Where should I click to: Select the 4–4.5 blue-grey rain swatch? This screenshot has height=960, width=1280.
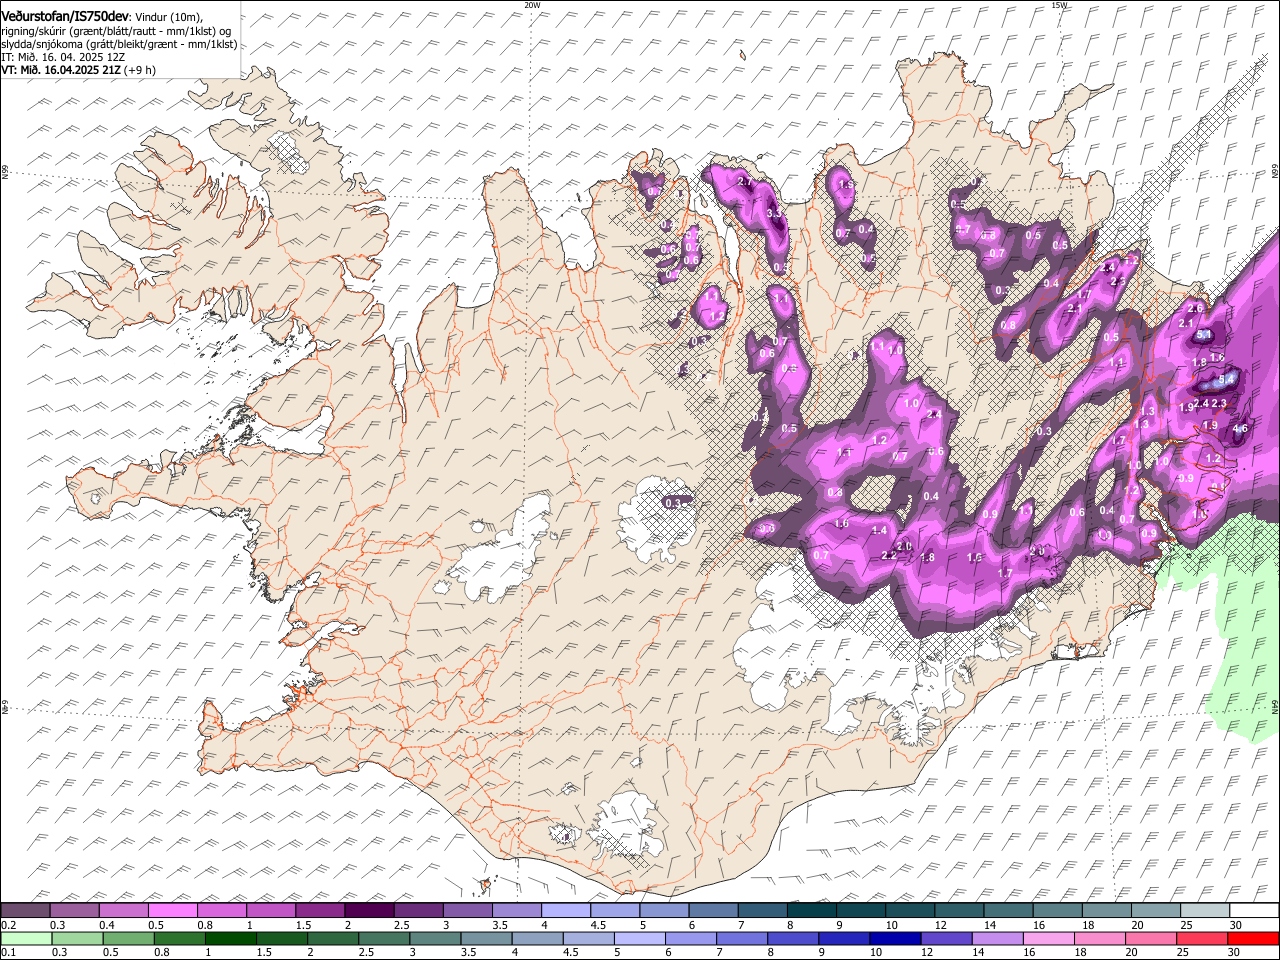(x=537, y=938)
